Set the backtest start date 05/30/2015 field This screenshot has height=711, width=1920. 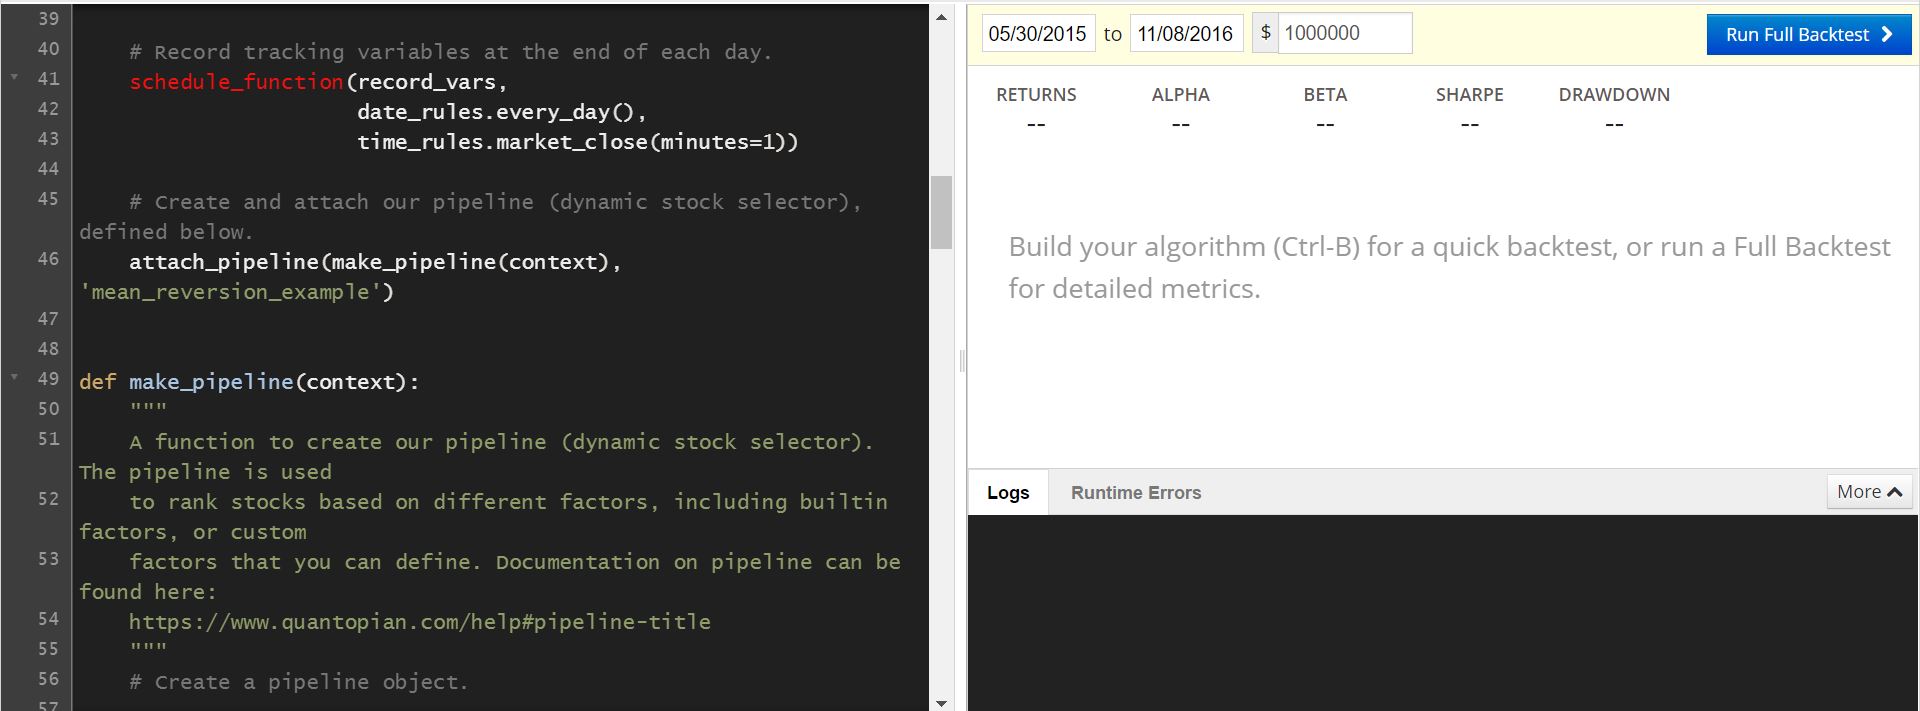tap(1038, 34)
